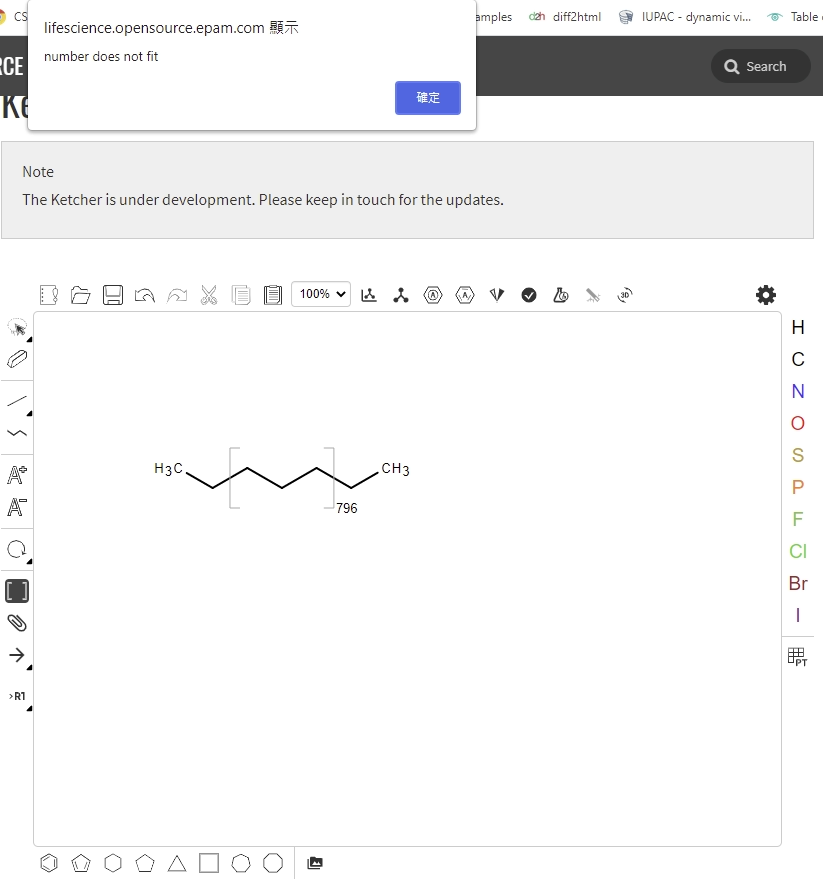Click the 796 repeat count label
This screenshot has height=885, width=823.
[347, 508]
